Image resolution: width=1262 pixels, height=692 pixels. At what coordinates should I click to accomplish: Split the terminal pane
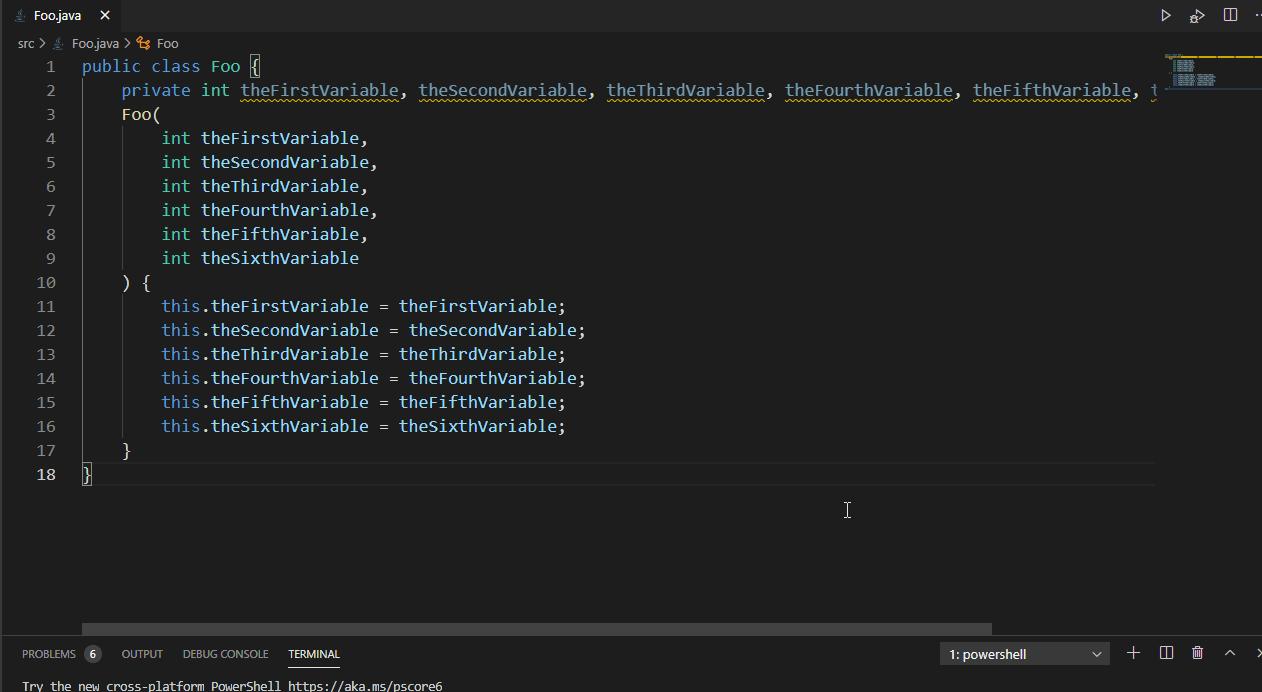pos(1165,652)
